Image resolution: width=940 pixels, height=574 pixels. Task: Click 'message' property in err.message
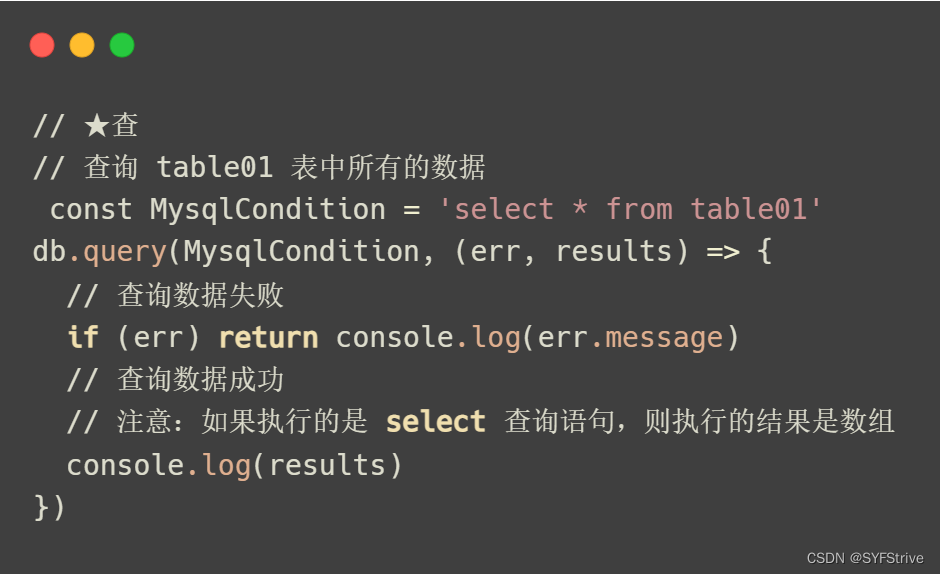[664, 339]
